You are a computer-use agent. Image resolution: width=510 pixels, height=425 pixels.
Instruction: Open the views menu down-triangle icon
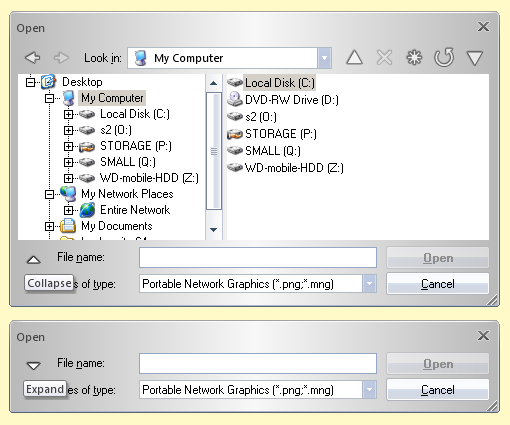(x=475, y=58)
